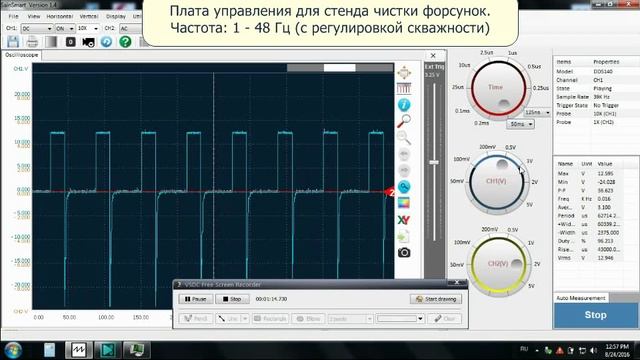Select the Oscilloscope tab
Viewport: 640px width, 360px height.
pos(21,55)
